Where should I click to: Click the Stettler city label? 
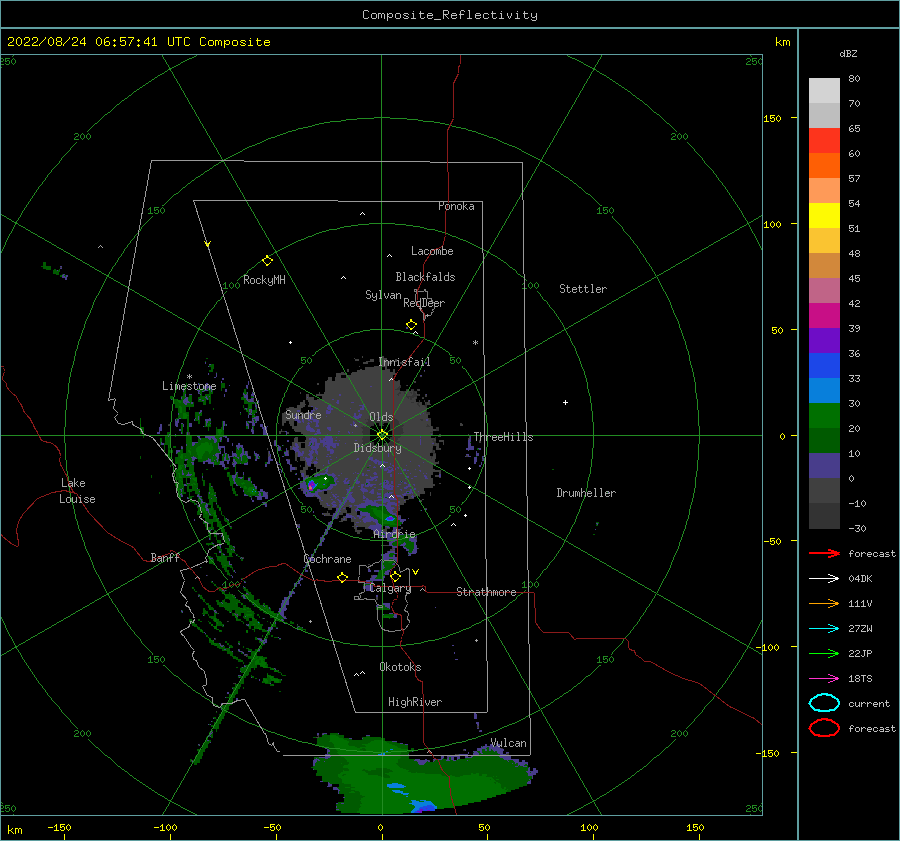click(x=583, y=289)
